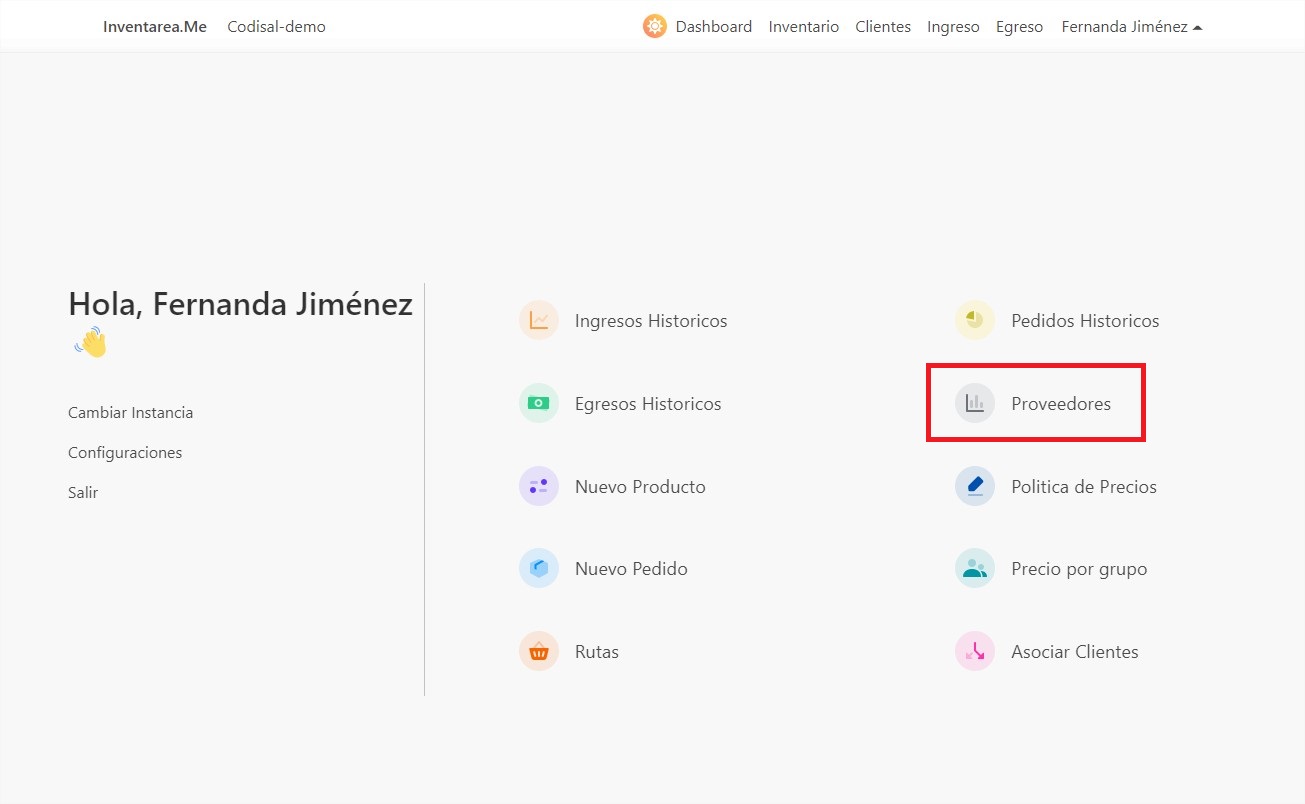The width and height of the screenshot is (1305, 804).
Task: Click the highlighted Proveedores bar-chart icon
Action: [x=974, y=403]
